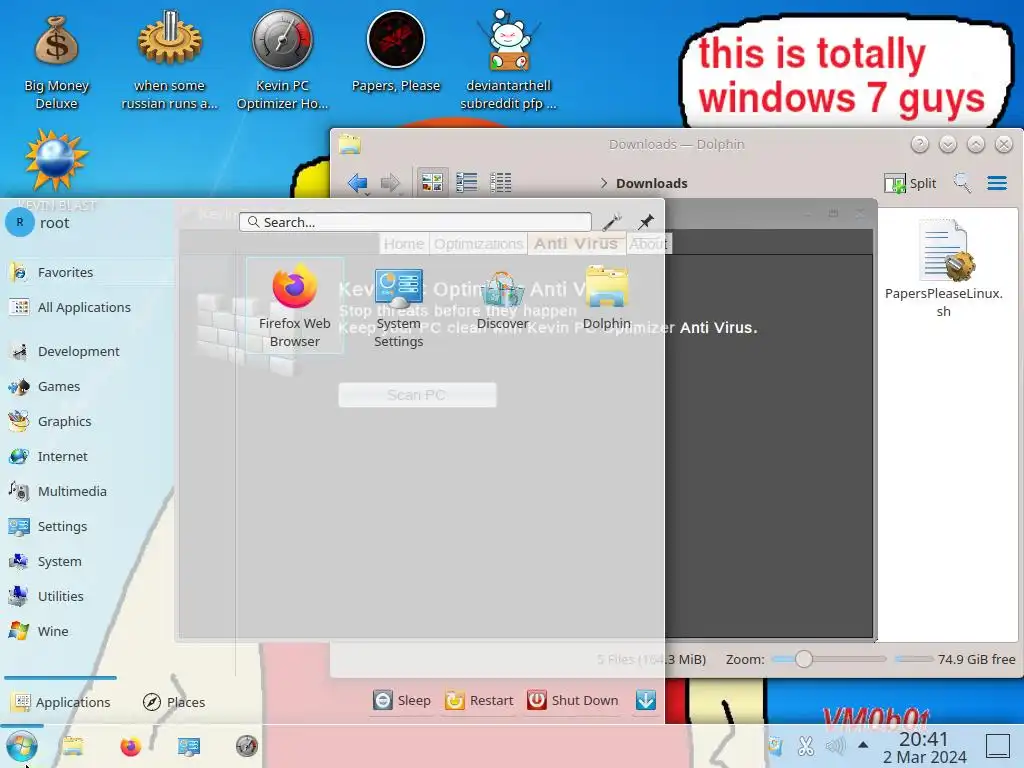Select Favorites category in launcher
The image size is (1024, 768).
88,272
